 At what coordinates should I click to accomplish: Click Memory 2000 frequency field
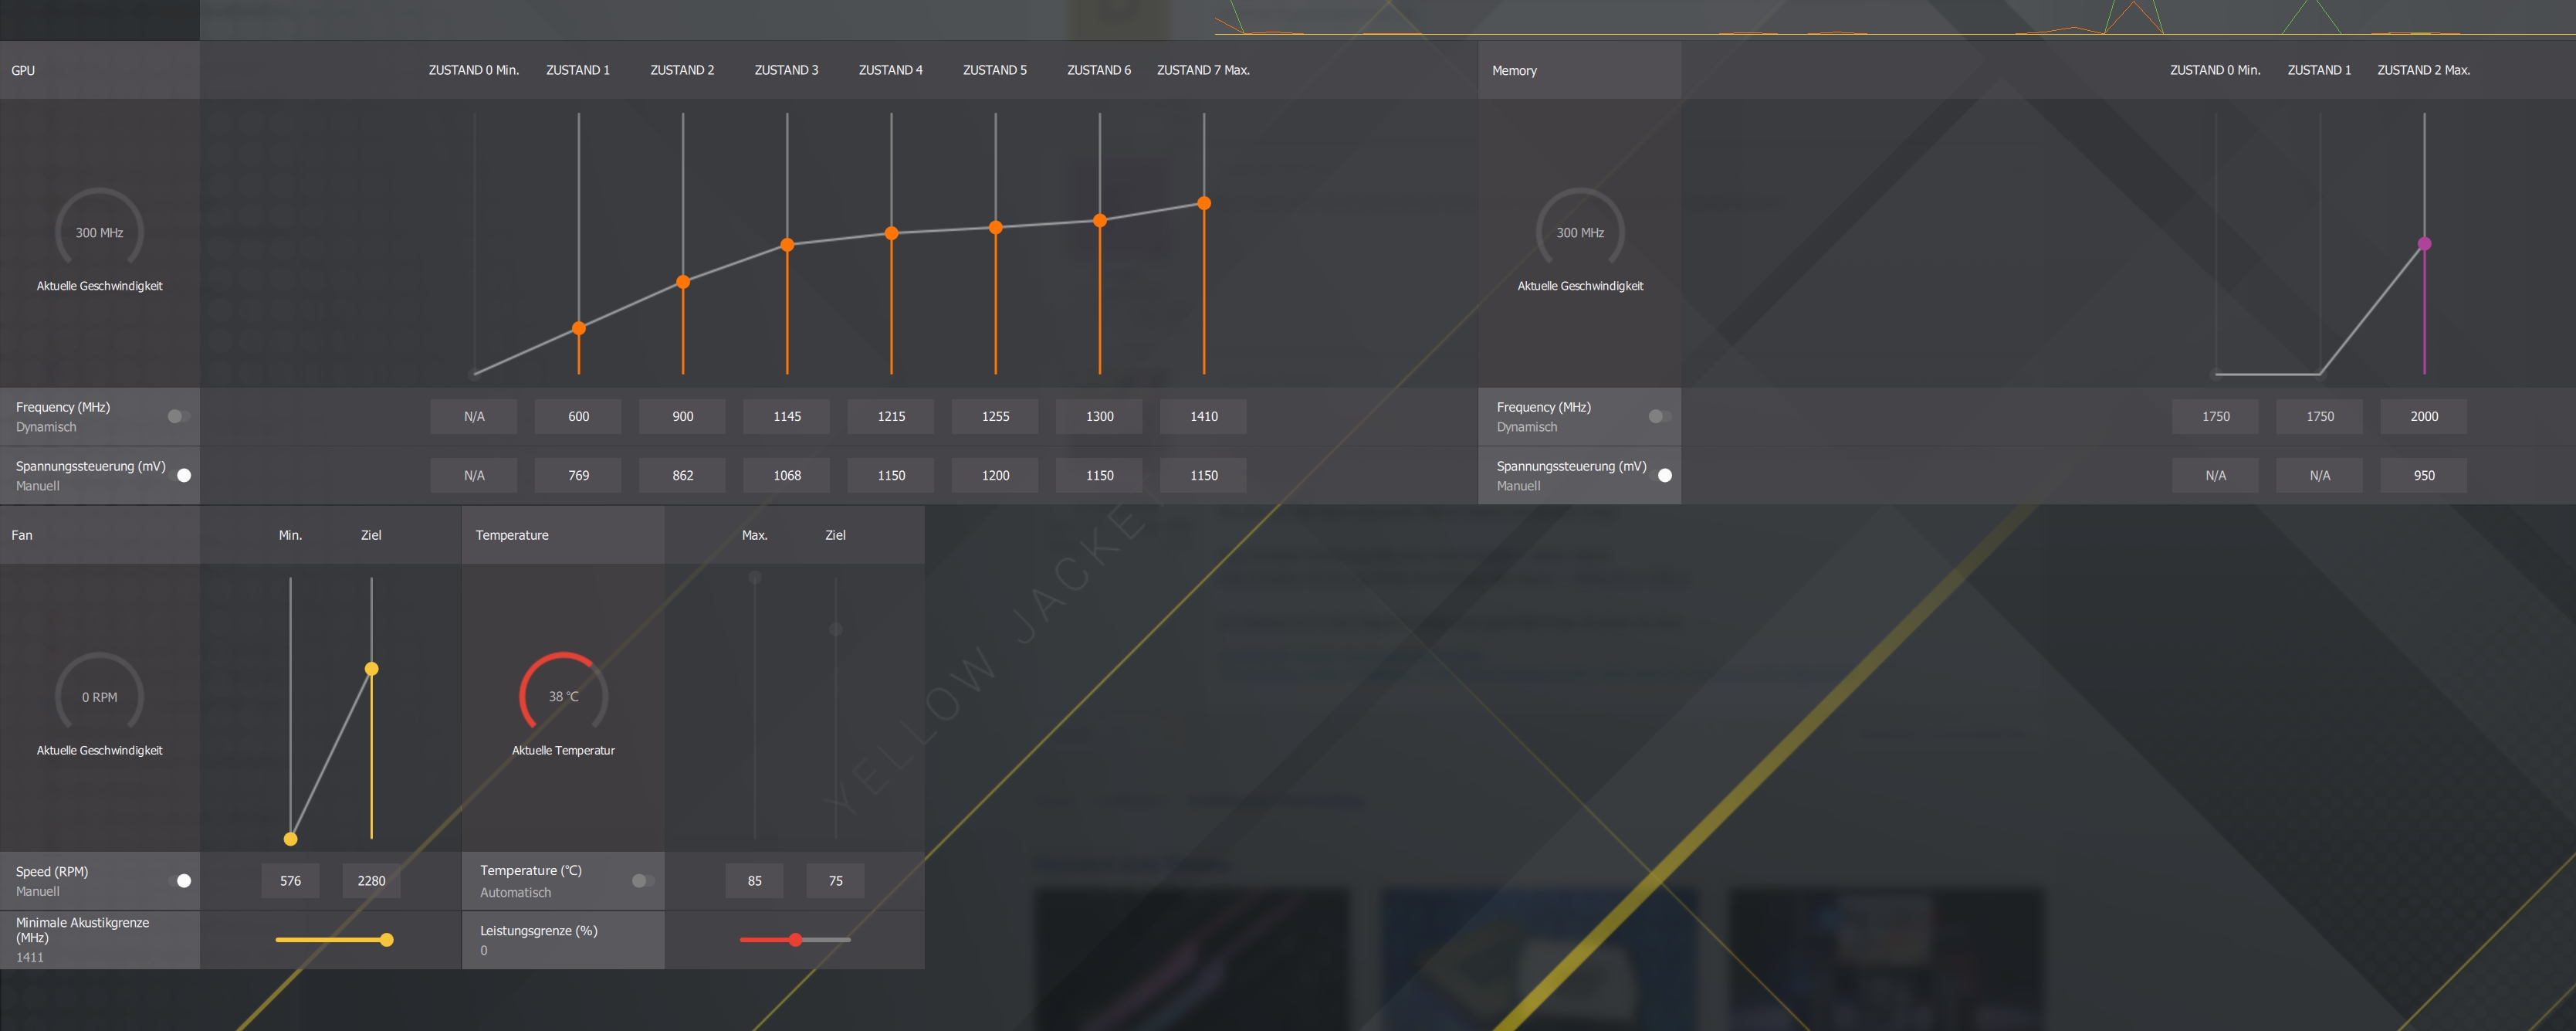2423,416
